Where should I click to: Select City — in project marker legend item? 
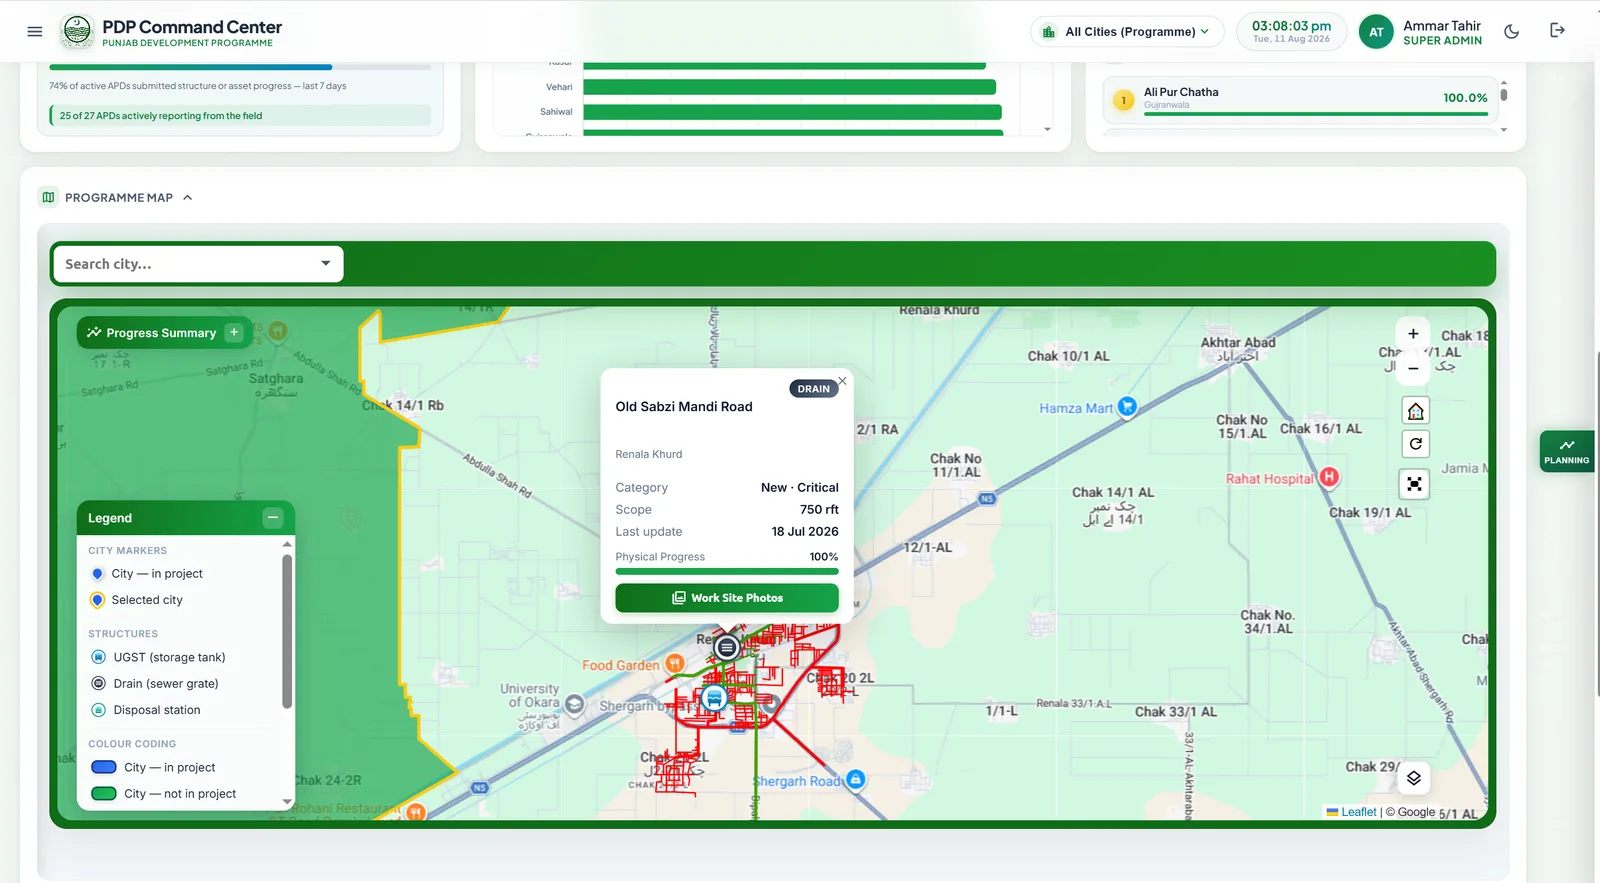click(x=146, y=574)
